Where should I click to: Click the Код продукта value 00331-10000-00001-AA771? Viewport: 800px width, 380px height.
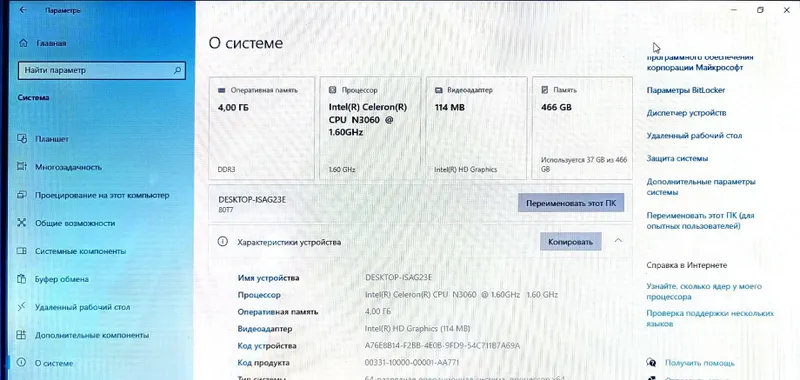pos(412,363)
